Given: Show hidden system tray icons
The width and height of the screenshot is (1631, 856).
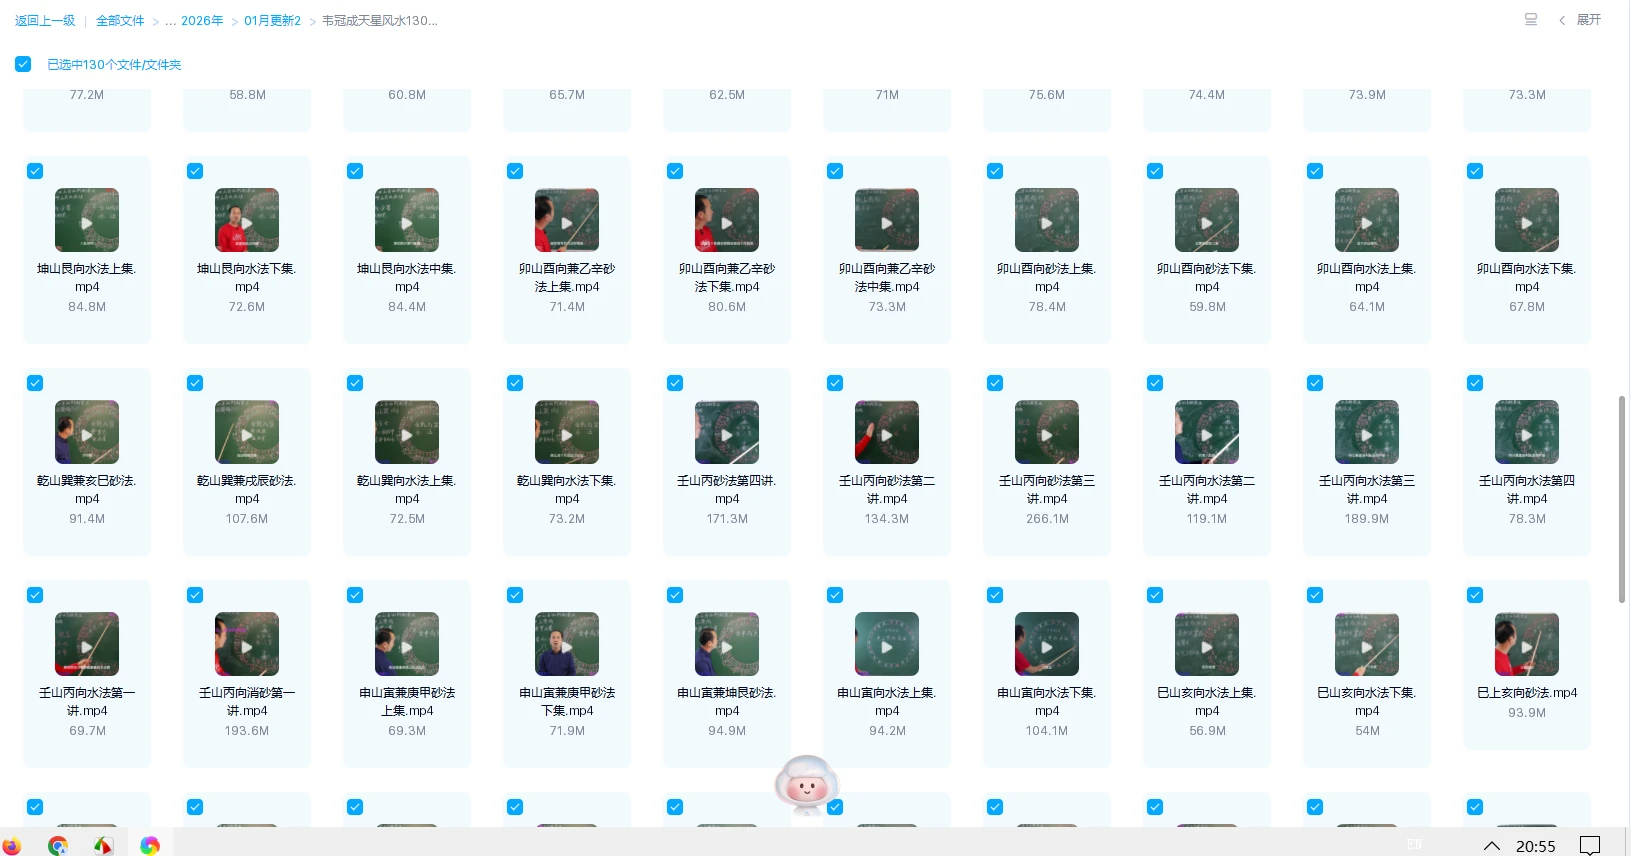Looking at the screenshot, I should [1491, 846].
